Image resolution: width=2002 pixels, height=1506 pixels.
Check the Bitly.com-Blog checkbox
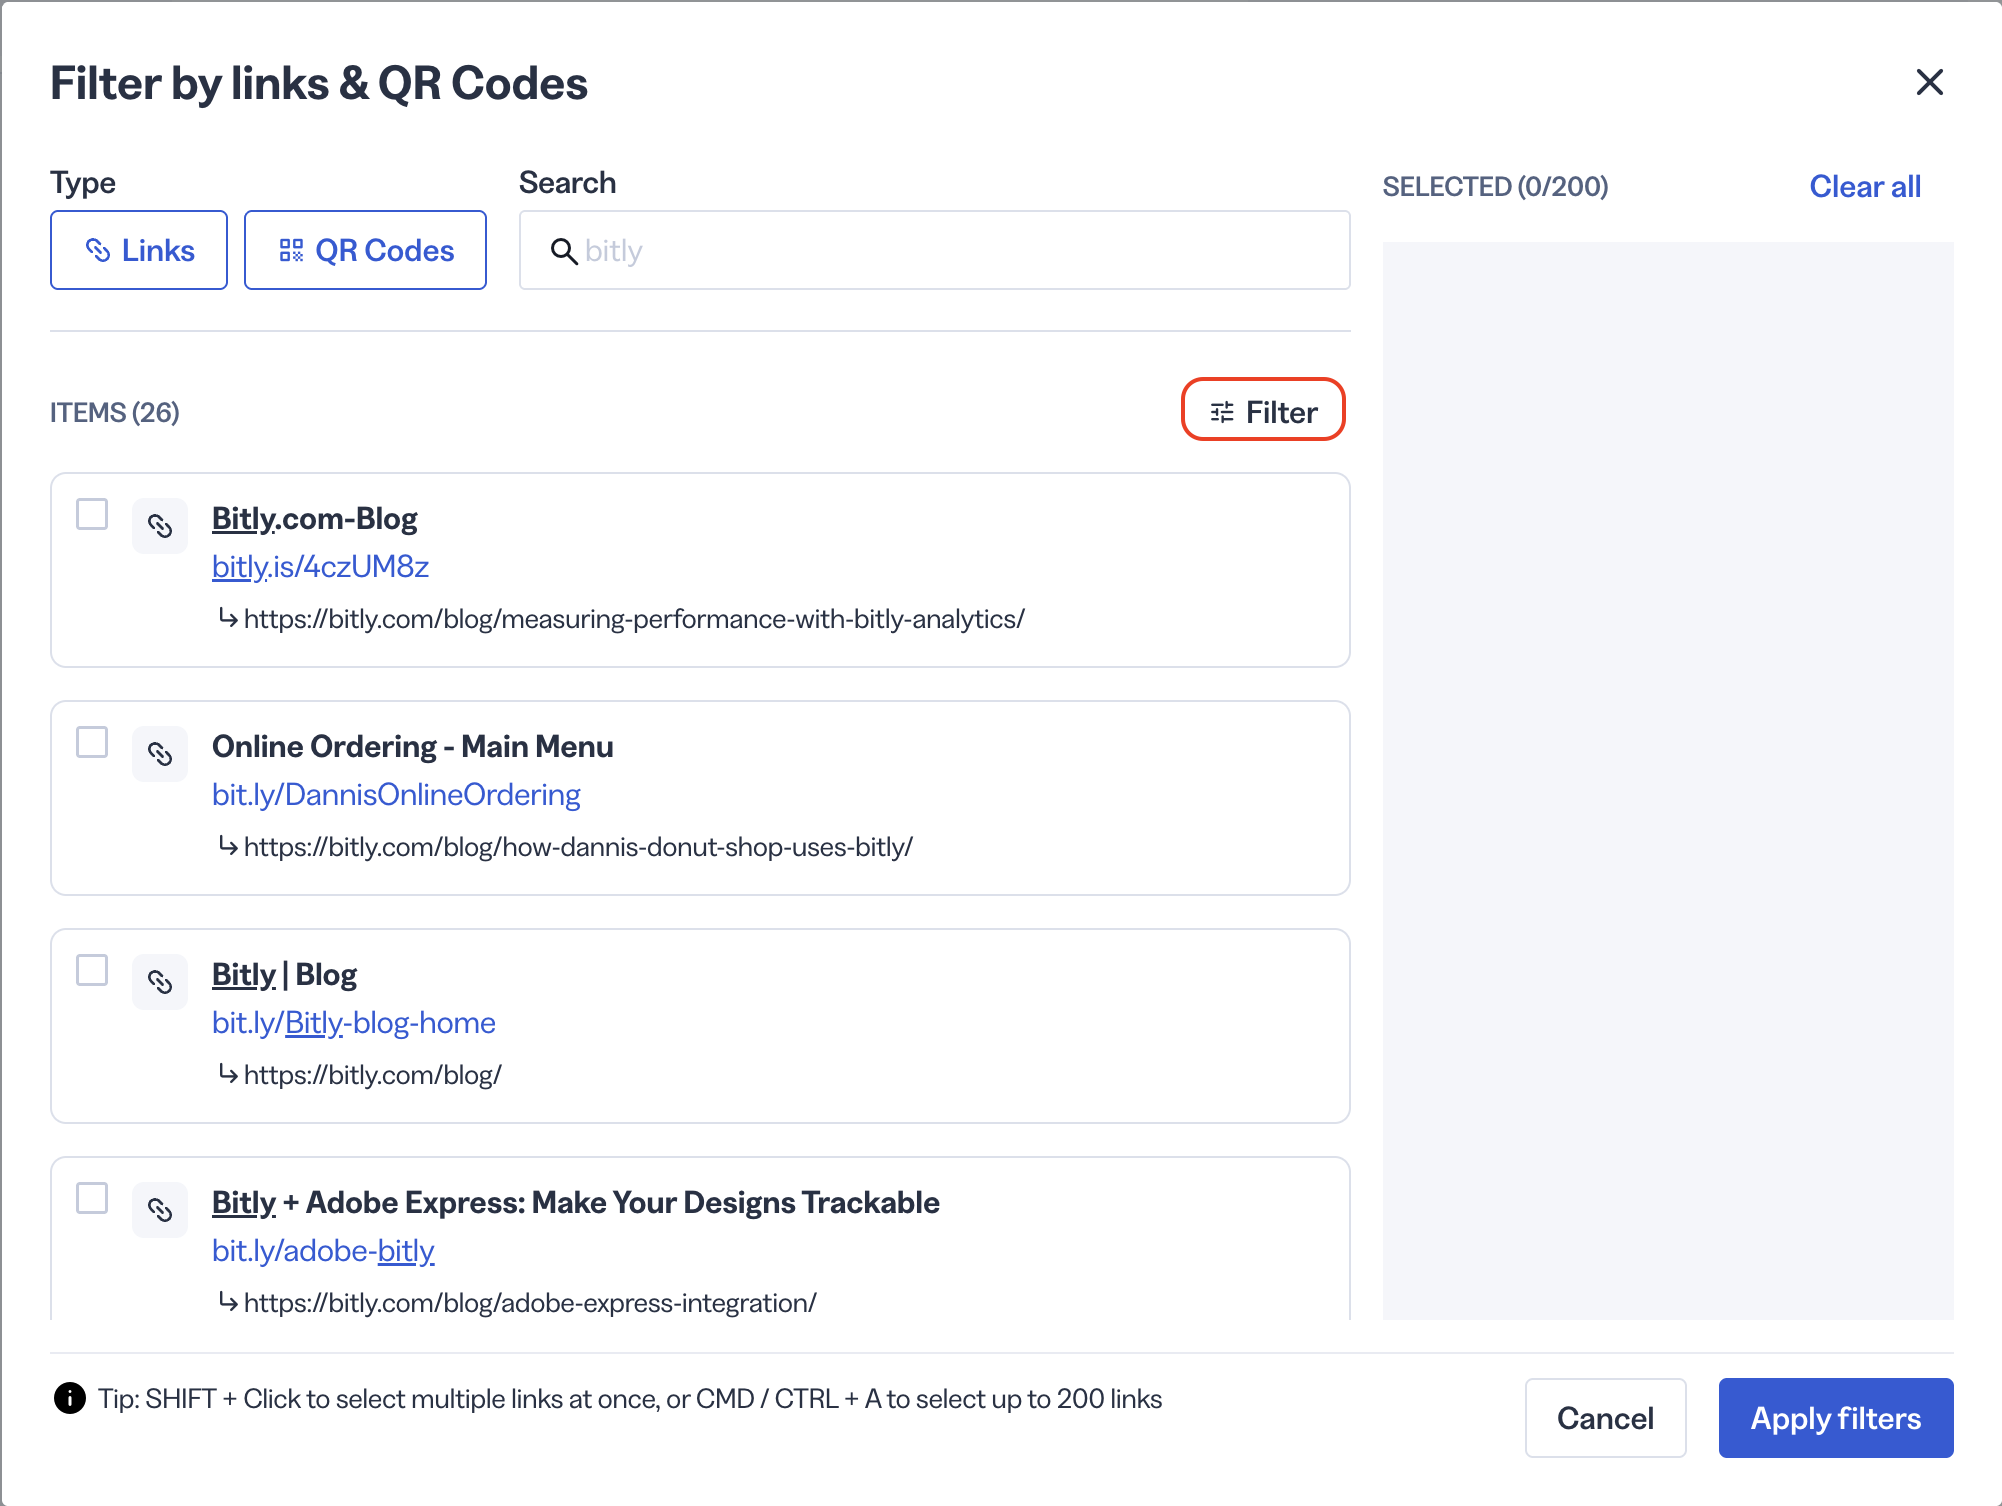92,514
